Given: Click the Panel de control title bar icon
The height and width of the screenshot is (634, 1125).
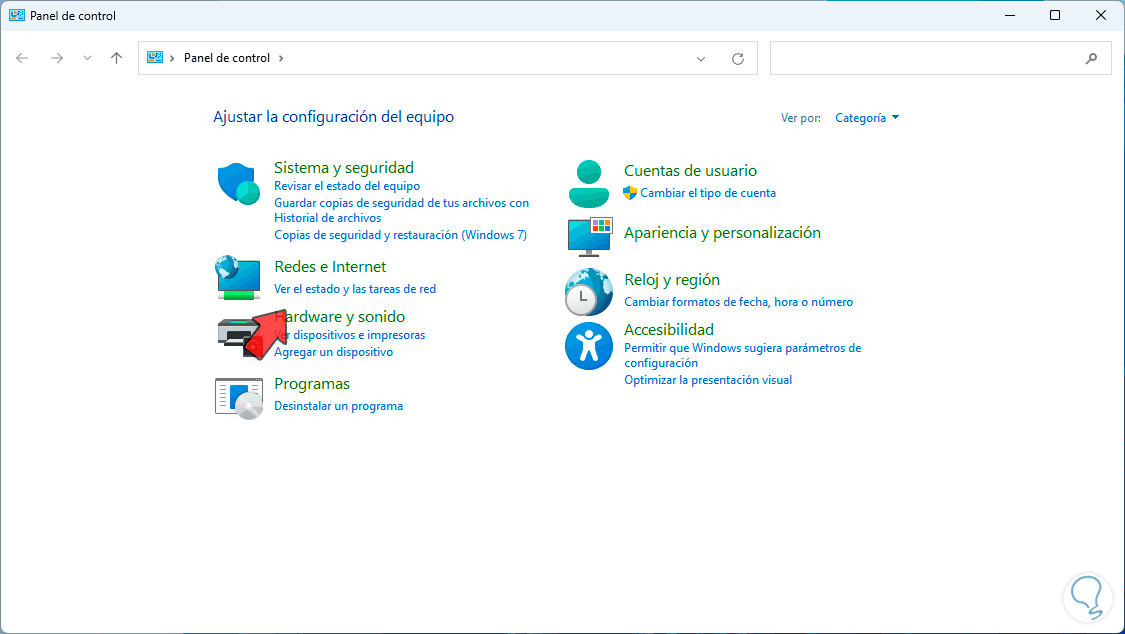Looking at the screenshot, I should [x=17, y=15].
